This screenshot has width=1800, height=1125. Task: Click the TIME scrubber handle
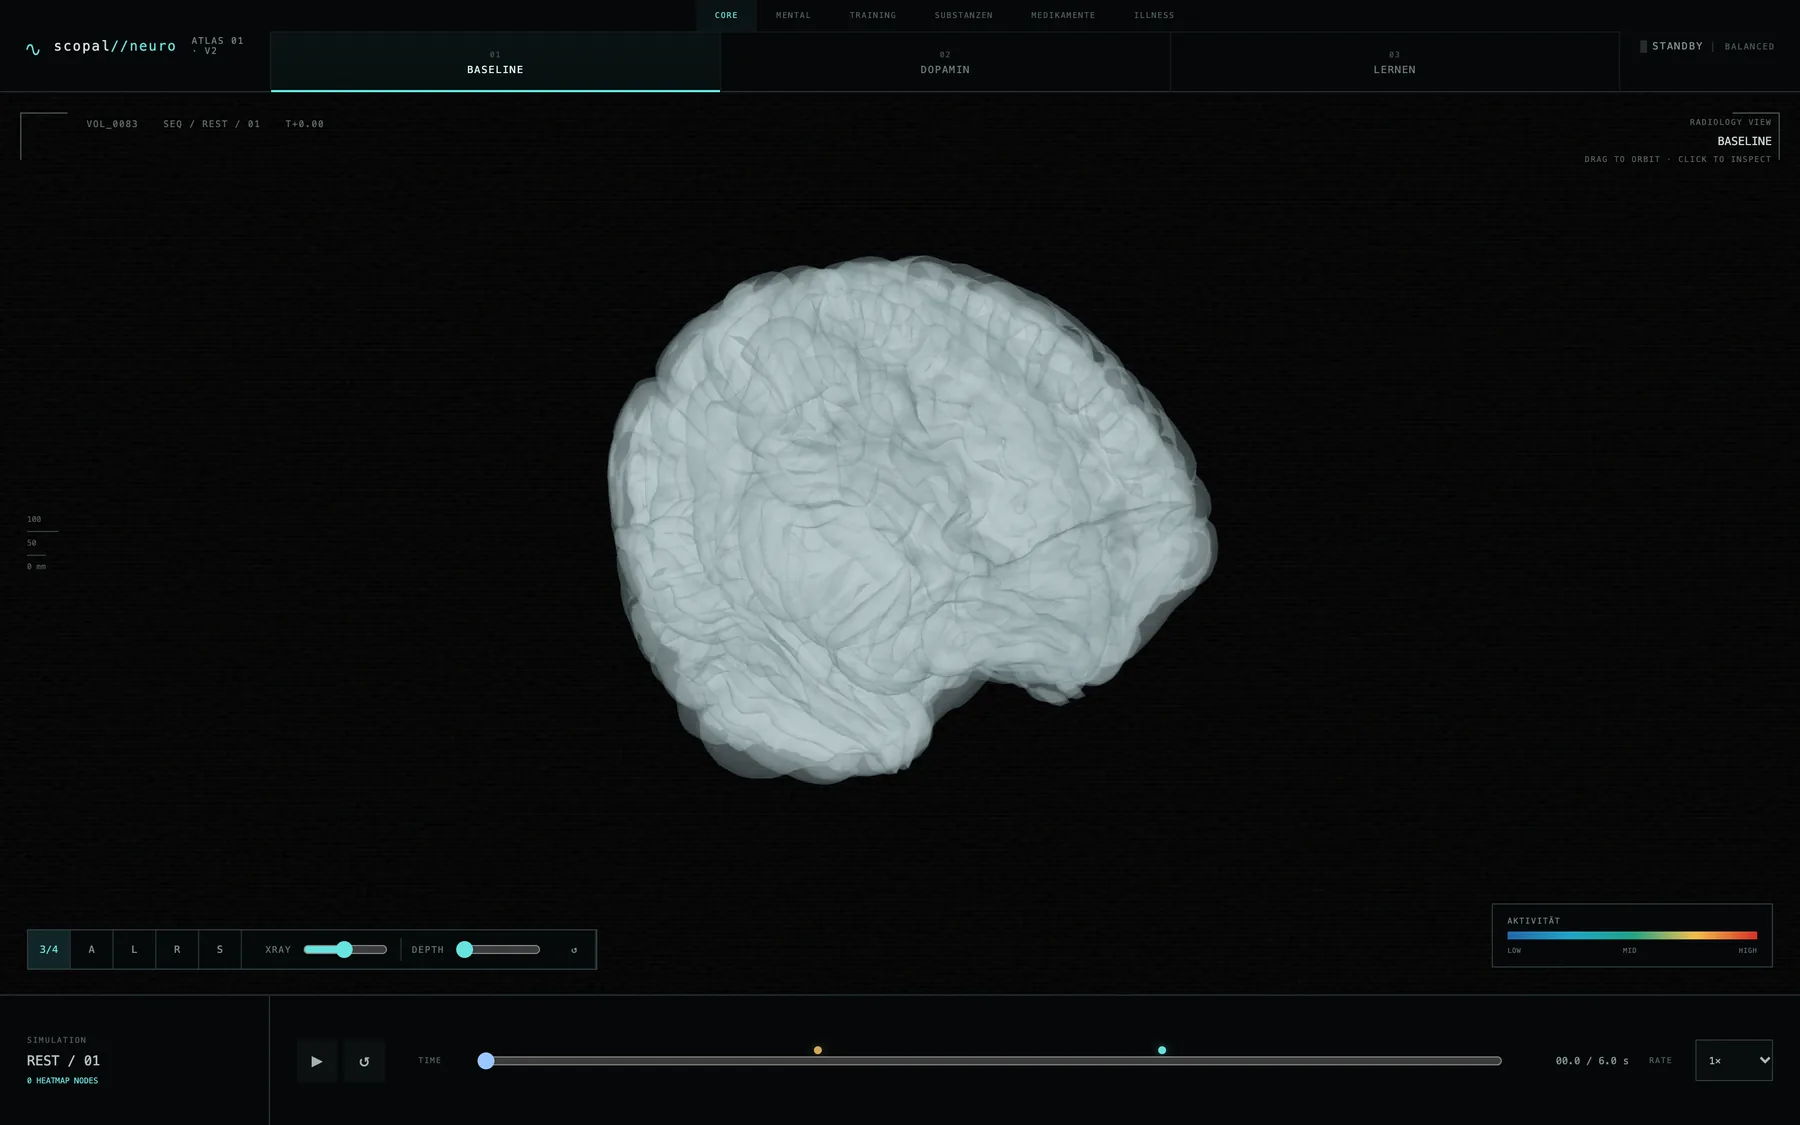coord(486,1061)
